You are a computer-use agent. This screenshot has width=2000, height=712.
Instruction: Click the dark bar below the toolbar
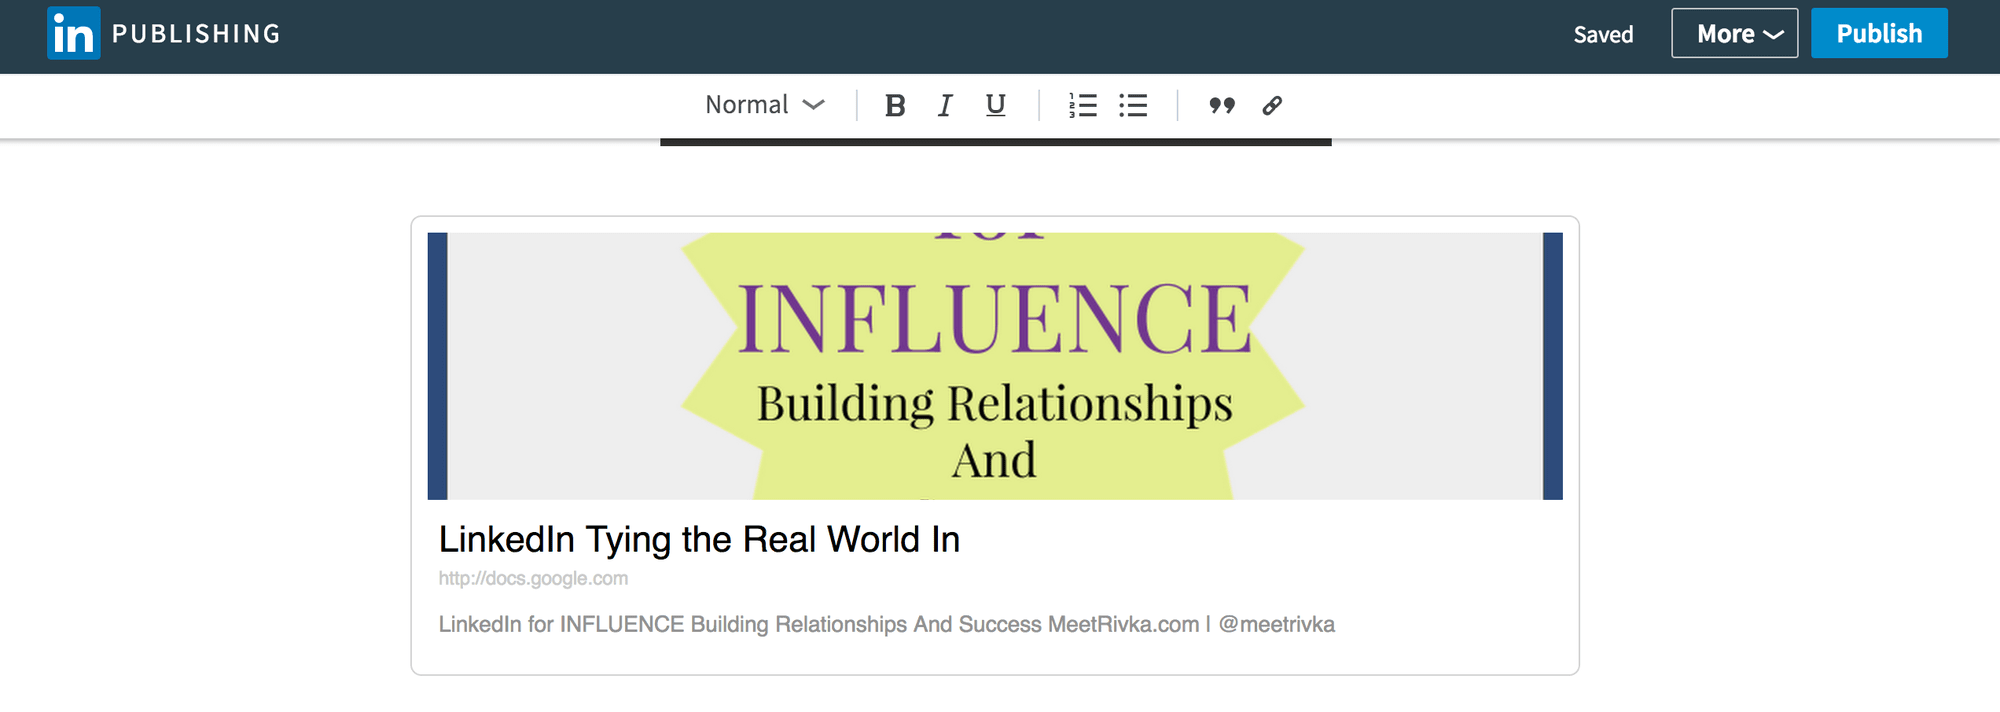995,142
